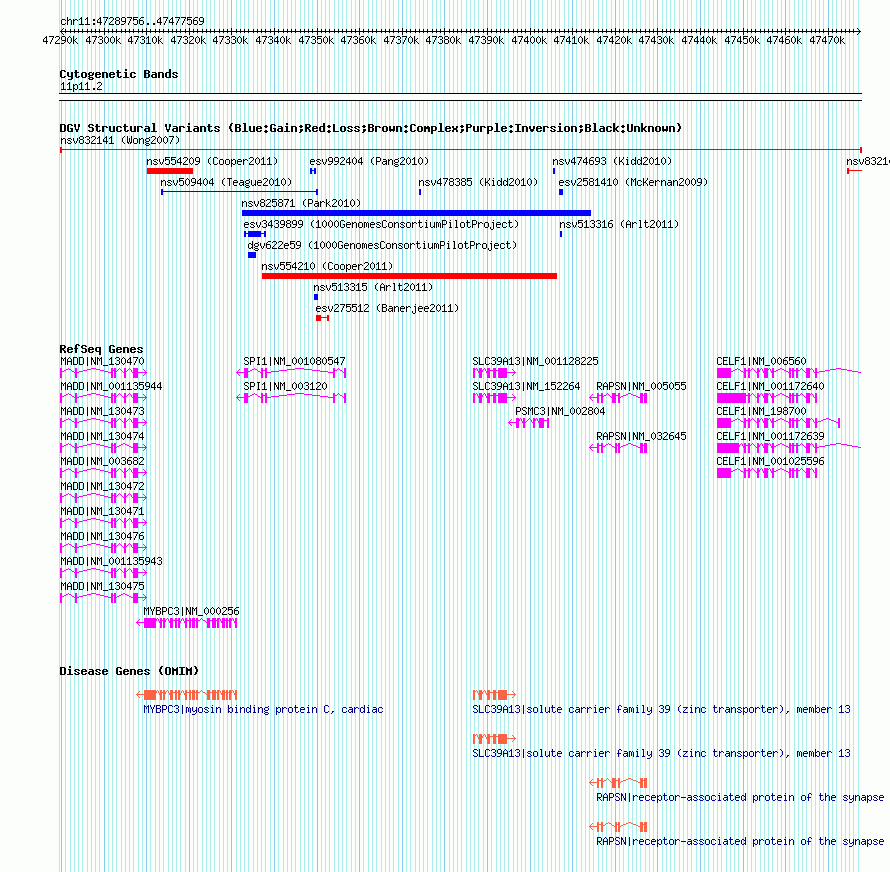The image size is (890, 872).
Task: Click the MADD|NM_130472 transcript label
Action: coord(102,486)
